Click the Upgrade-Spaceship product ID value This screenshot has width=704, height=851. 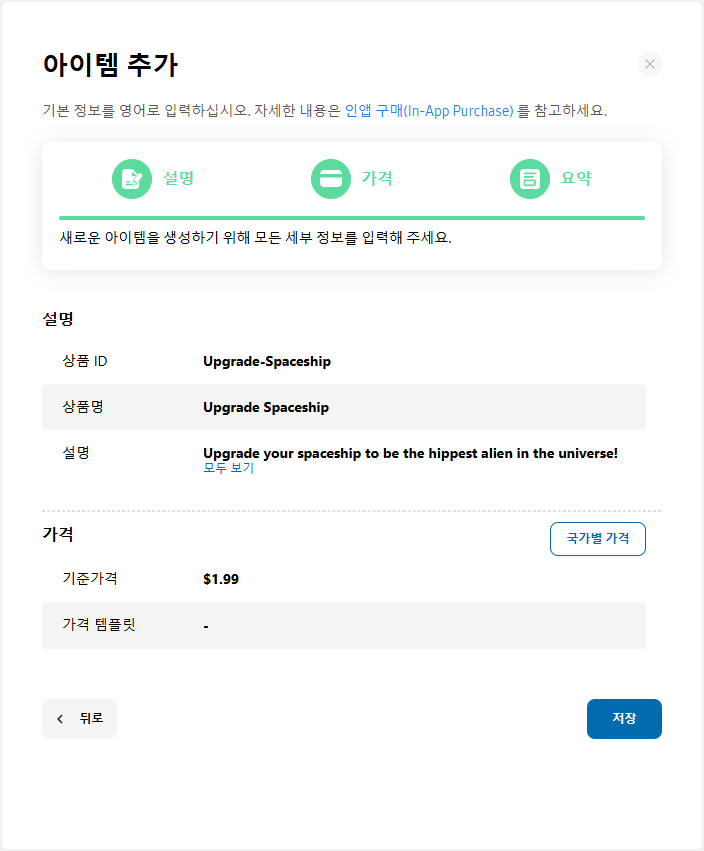tap(267, 361)
